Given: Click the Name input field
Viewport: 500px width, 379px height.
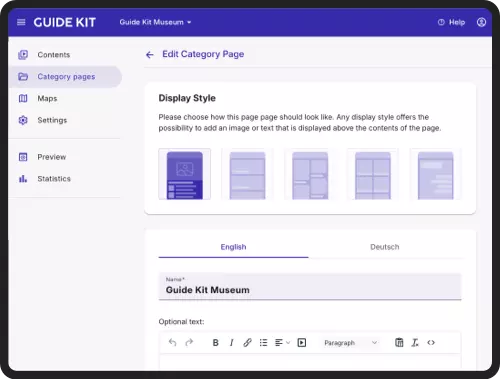Looking at the screenshot, I should pos(310,286).
